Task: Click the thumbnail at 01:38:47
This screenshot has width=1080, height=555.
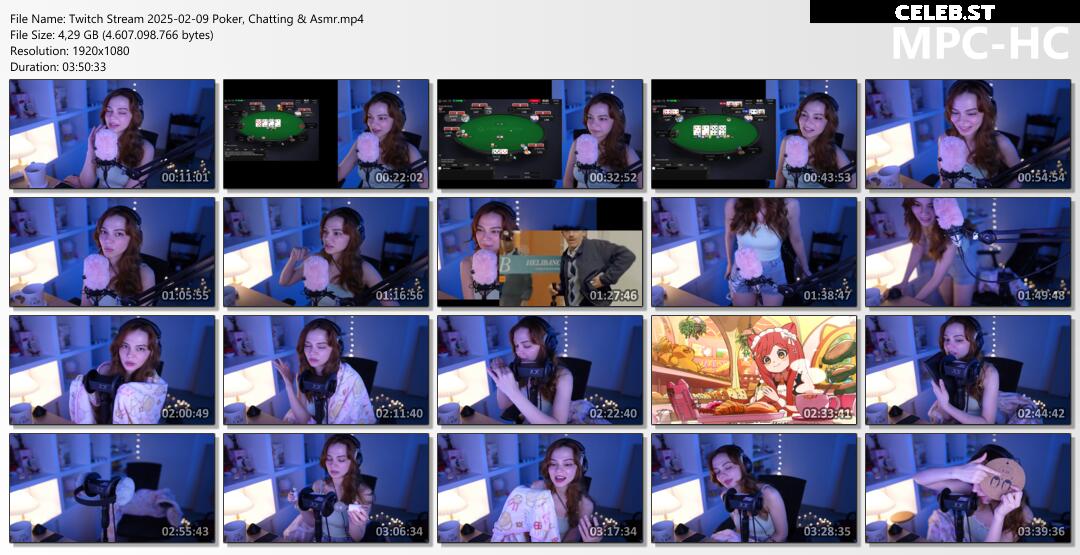Action: click(754, 252)
